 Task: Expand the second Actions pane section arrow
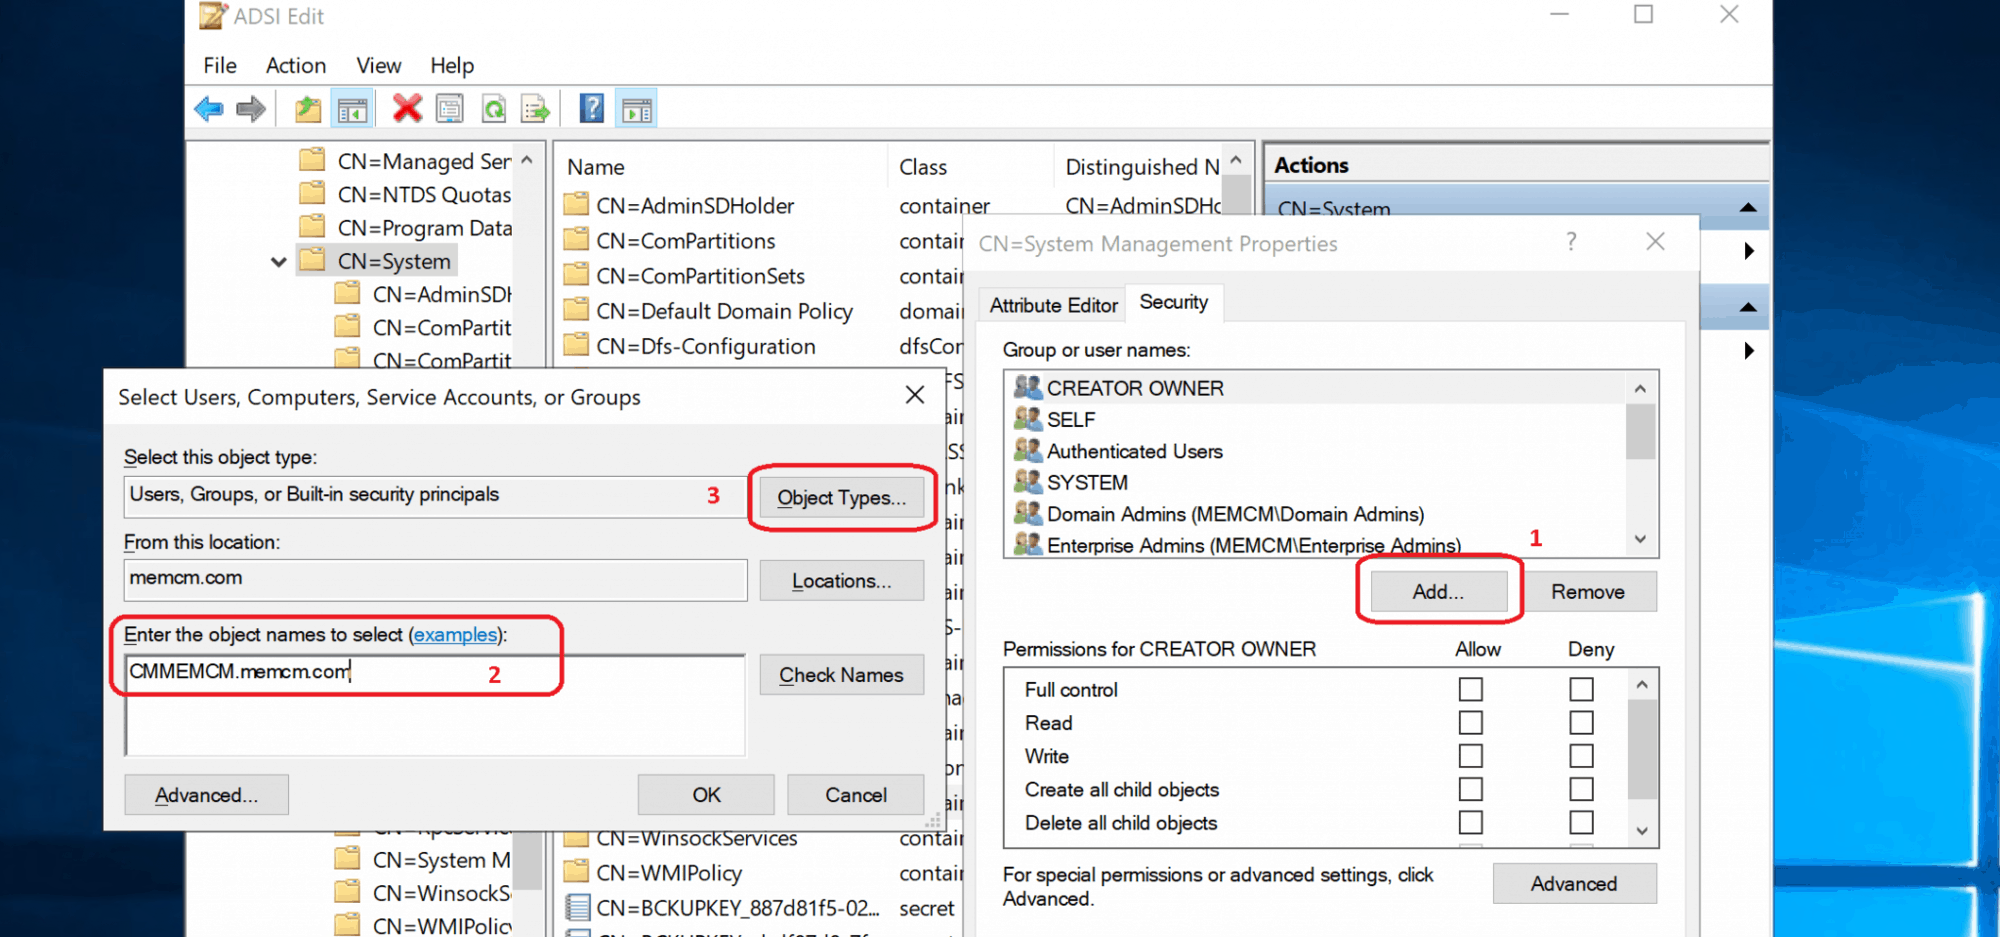coord(1747,251)
